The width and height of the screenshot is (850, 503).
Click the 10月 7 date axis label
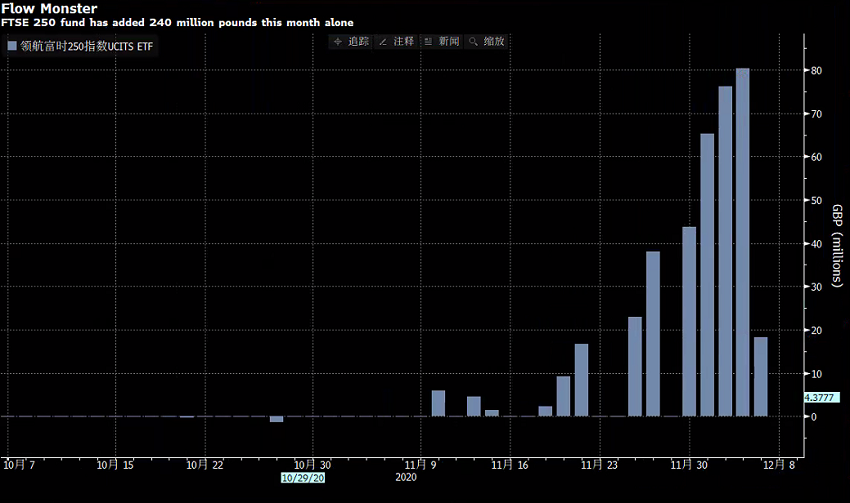tap(19, 465)
